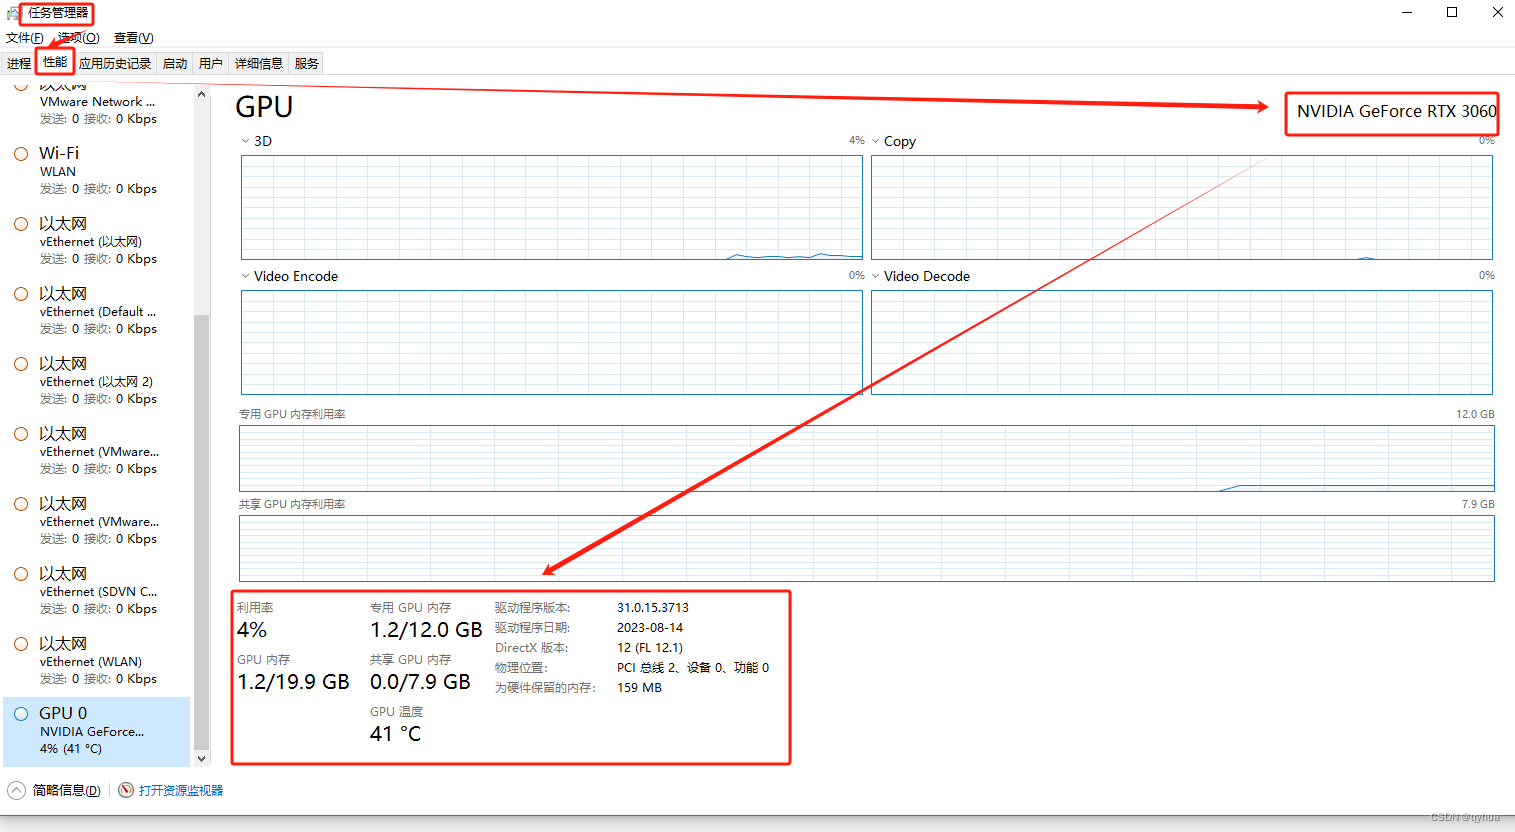
Task: Select the GPU 0 NVIDIA GeForce entry
Action: tap(96, 731)
